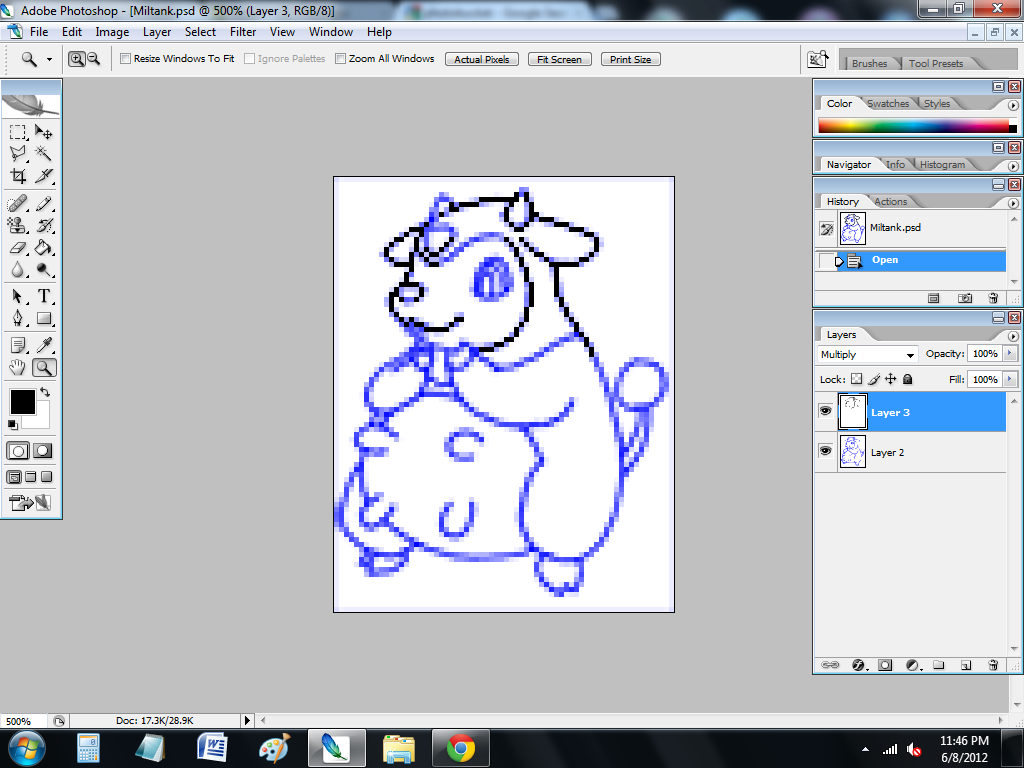Image resolution: width=1024 pixels, height=768 pixels.
Task: Reset default foreground and background colors
Action: 12,425
